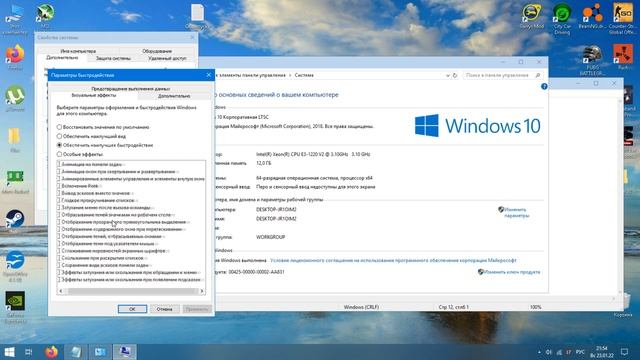Open Предотвращение выполнения данных tab
640x360 pixels.
(x=131, y=89)
